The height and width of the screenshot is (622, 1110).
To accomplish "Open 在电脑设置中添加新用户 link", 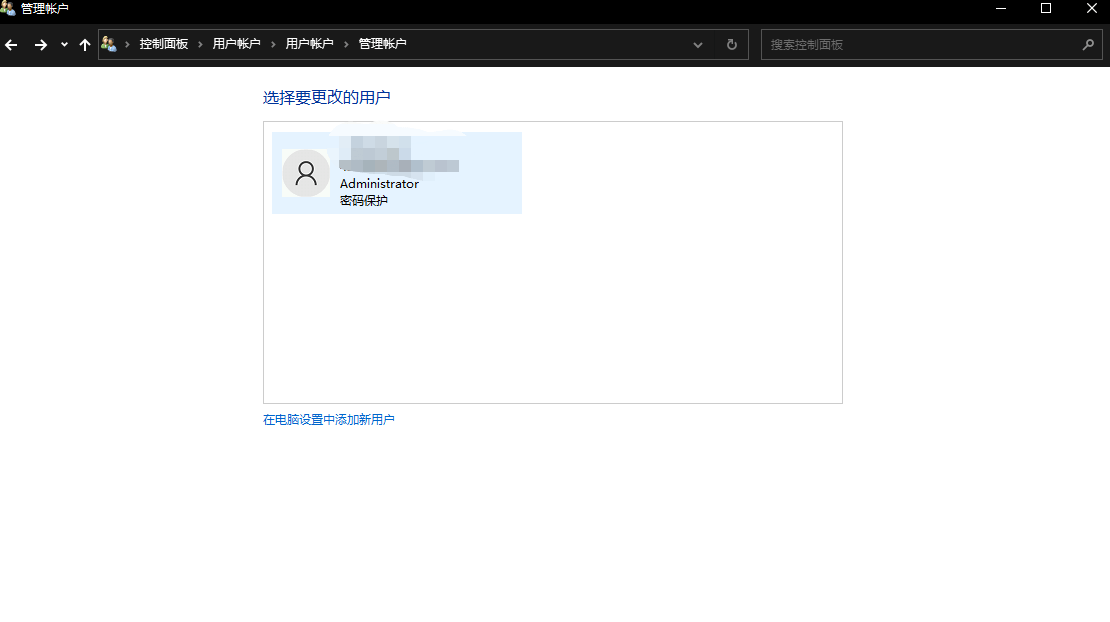I will (x=328, y=420).
